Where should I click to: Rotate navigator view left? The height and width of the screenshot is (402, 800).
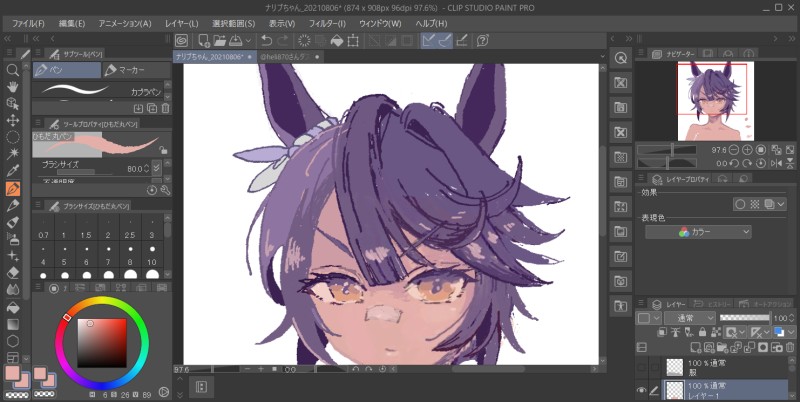tap(734, 163)
